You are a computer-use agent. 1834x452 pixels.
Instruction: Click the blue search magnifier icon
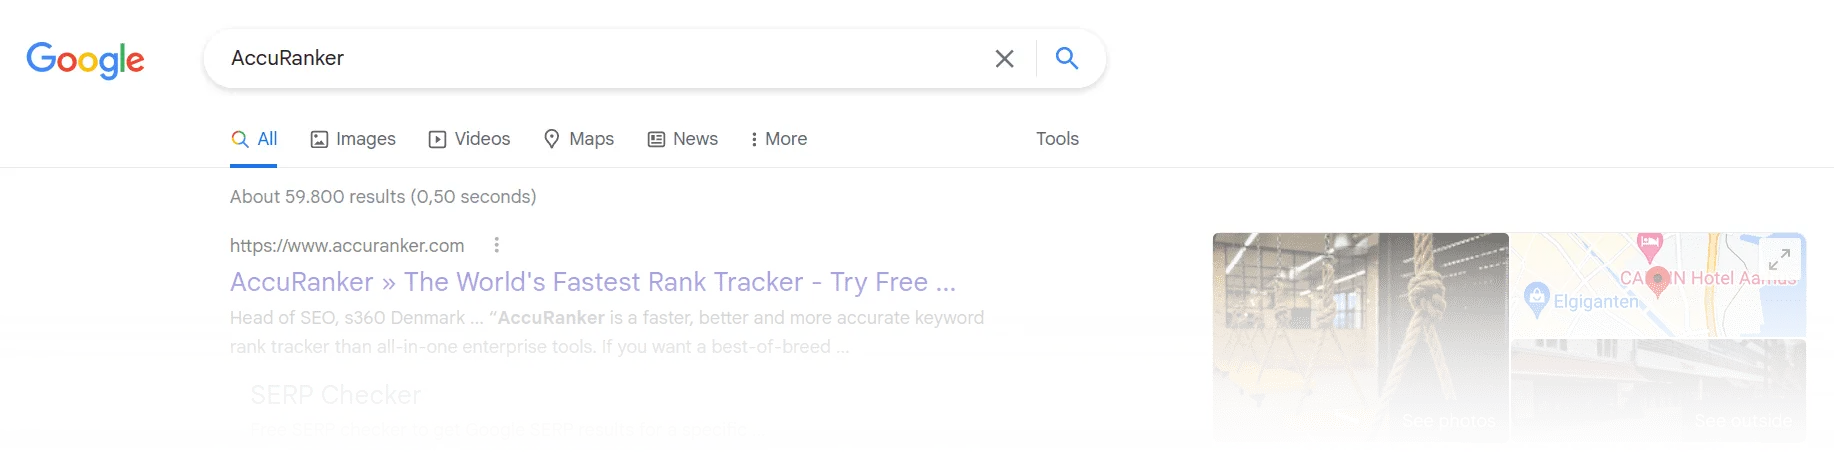point(1067,59)
